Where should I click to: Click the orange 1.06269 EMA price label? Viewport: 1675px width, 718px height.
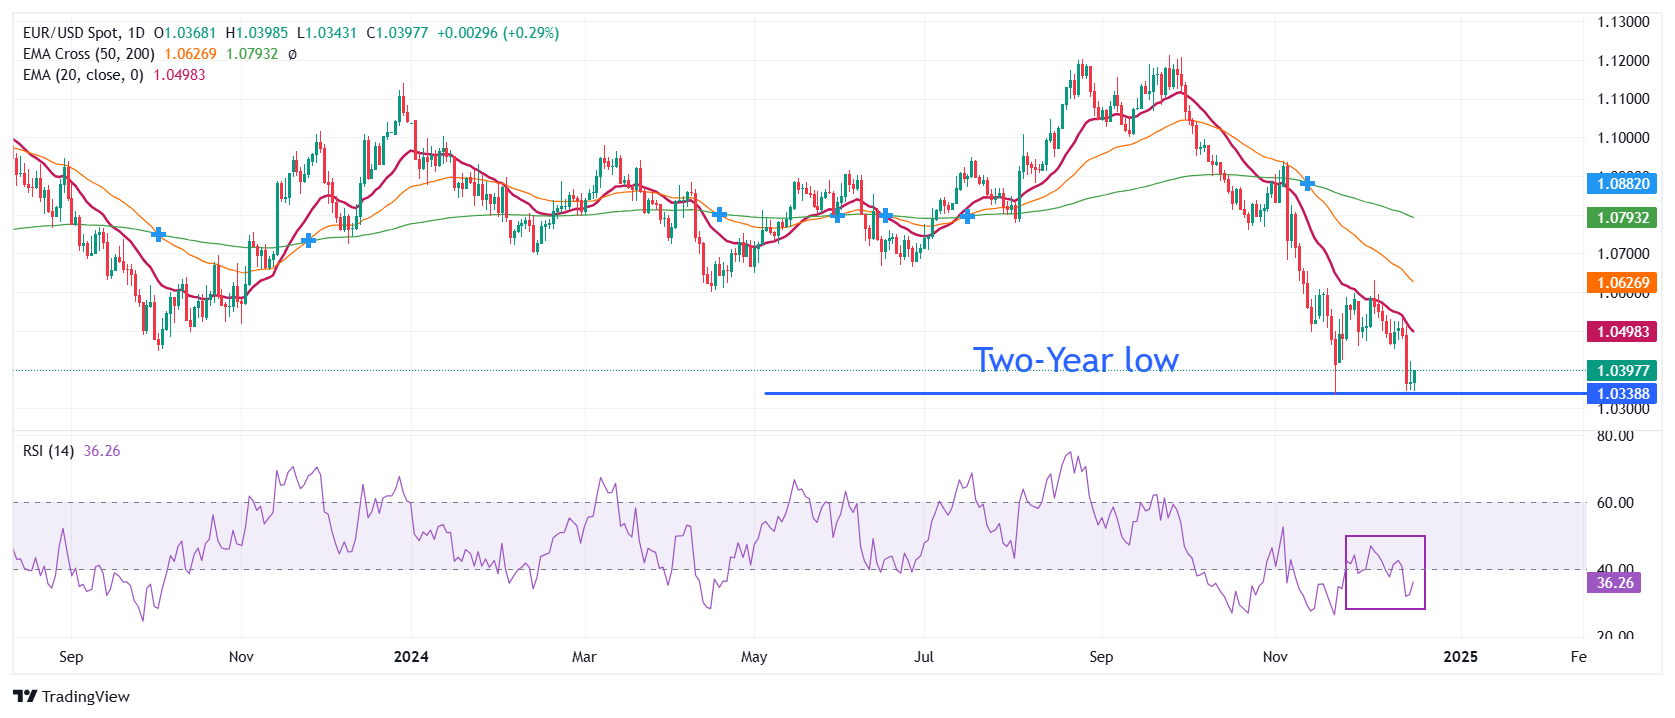click(1621, 283)
